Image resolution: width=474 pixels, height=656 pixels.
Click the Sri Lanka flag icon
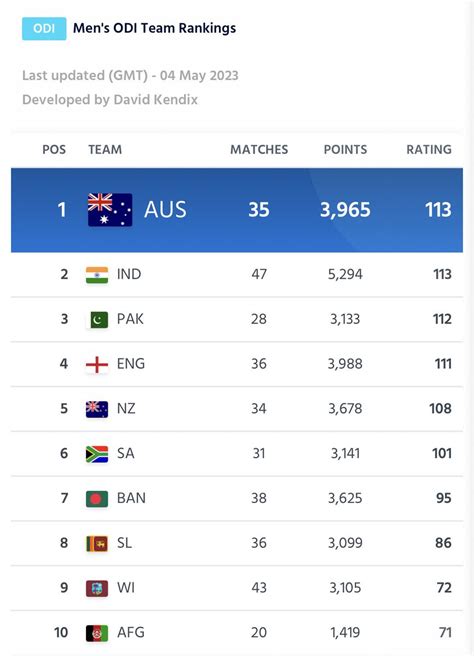[97, 544]
